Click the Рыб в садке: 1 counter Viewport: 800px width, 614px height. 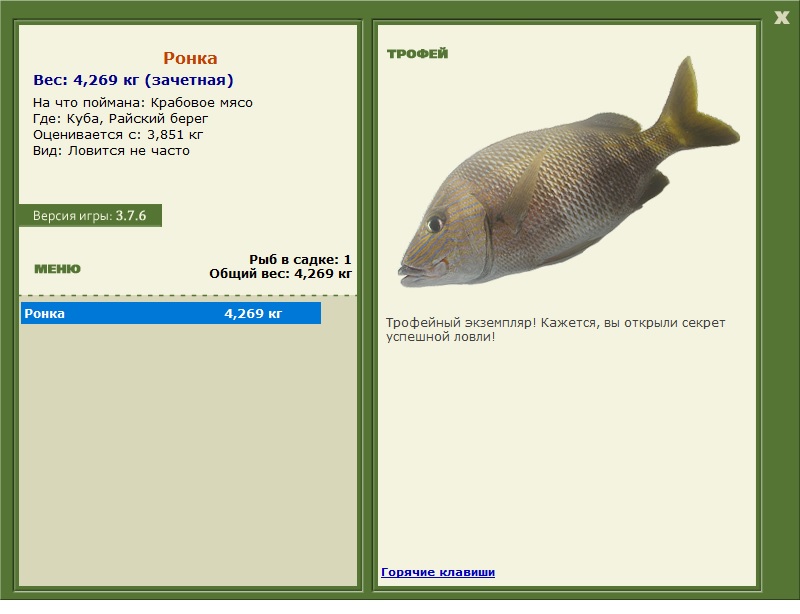[x=300, y=259]
